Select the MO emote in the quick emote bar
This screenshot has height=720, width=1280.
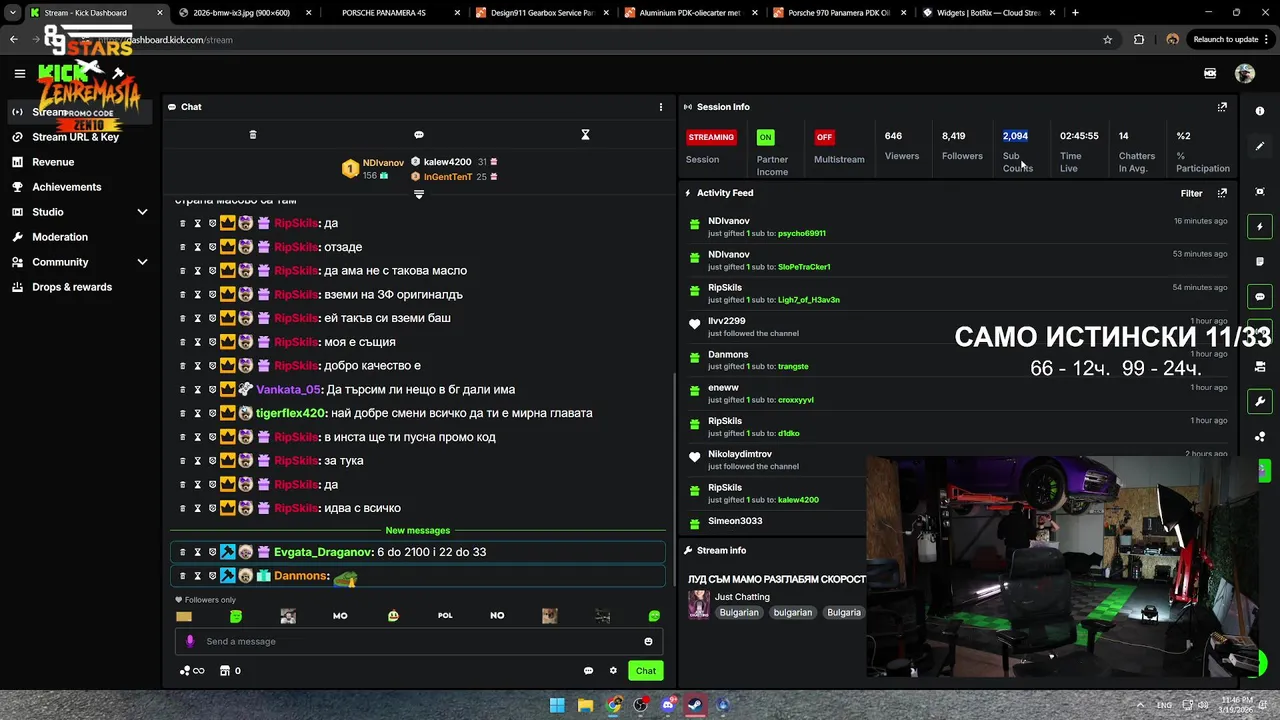click(x=340, y=616)
